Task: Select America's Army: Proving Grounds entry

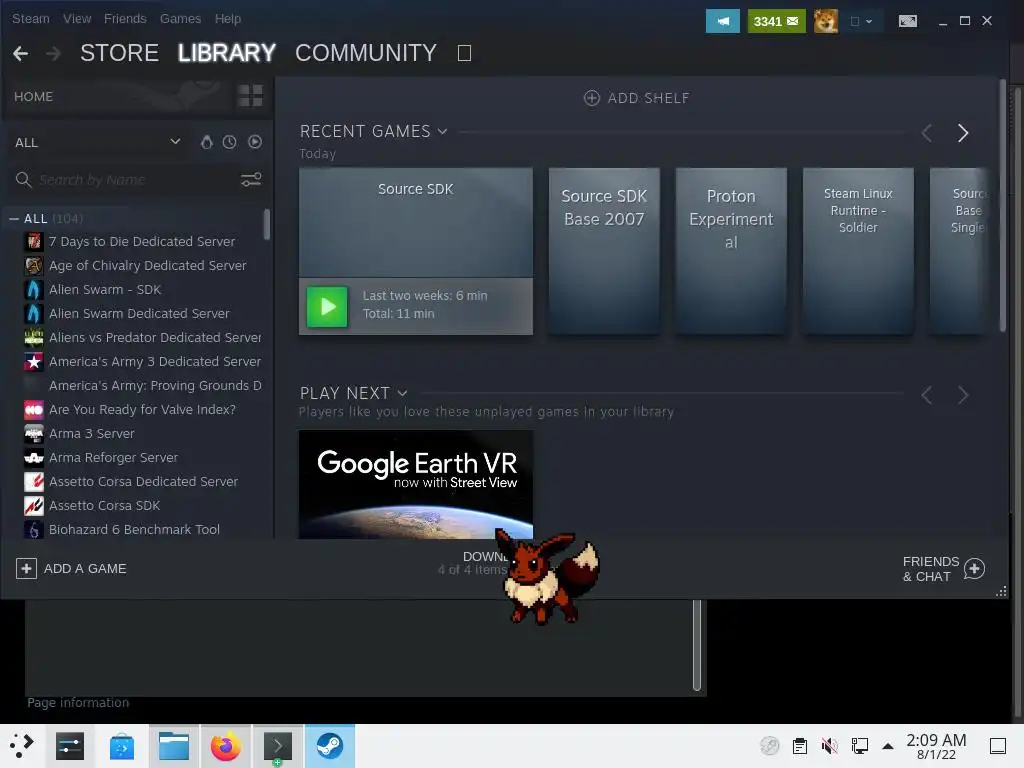Action: pos(142,385)
